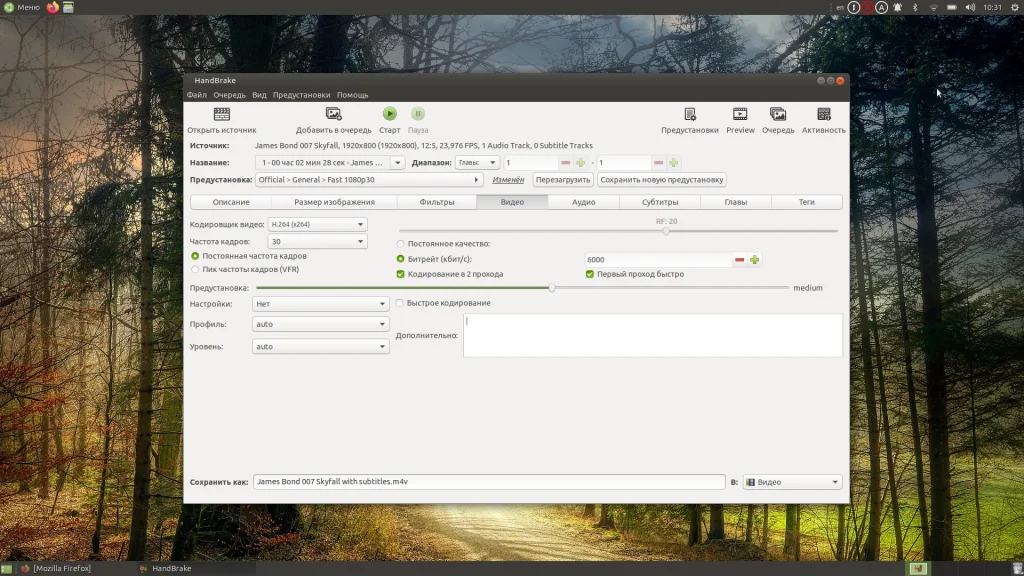Expand the video encoder H.264 (x264) dropdown

click(318, 225)
